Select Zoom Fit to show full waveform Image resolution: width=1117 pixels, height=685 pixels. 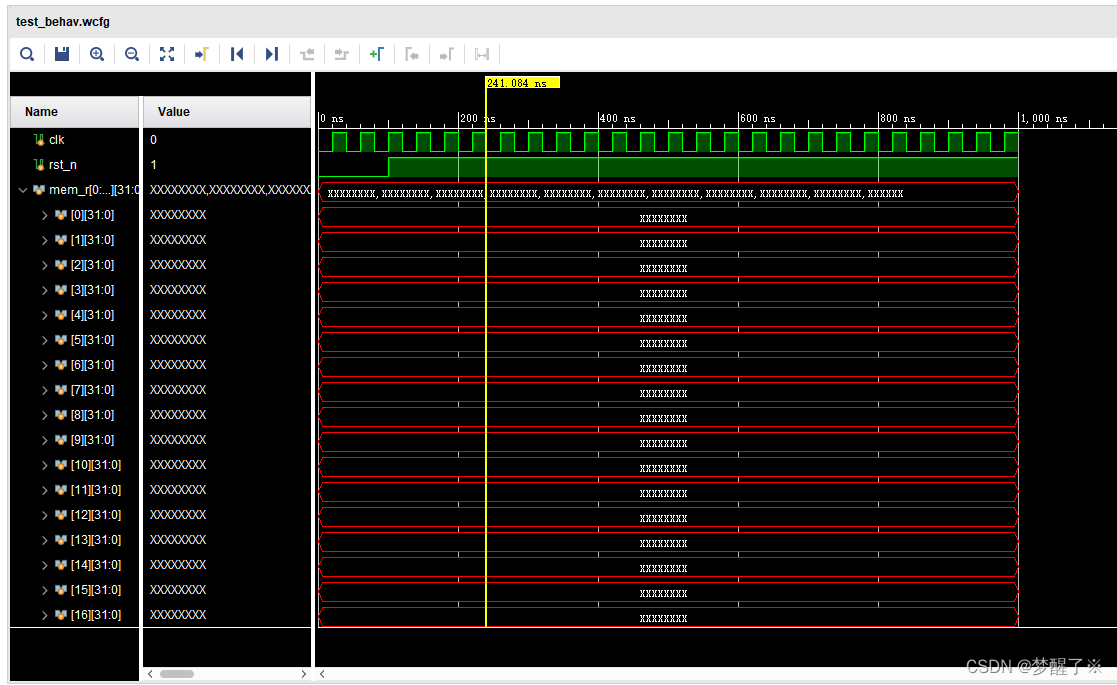(x=166, y=54)
